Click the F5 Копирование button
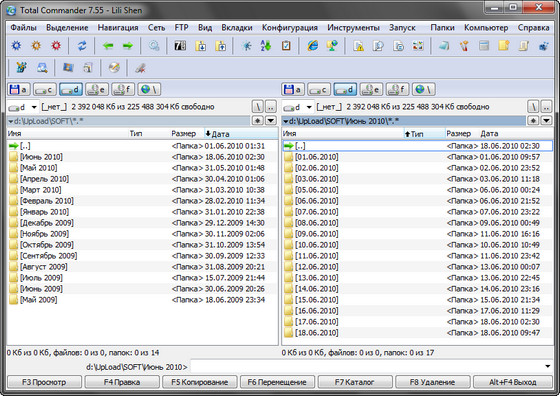 (200, 382)
